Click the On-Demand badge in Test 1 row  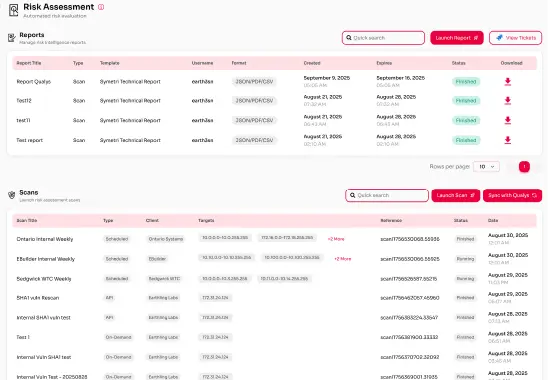point(118,337)
